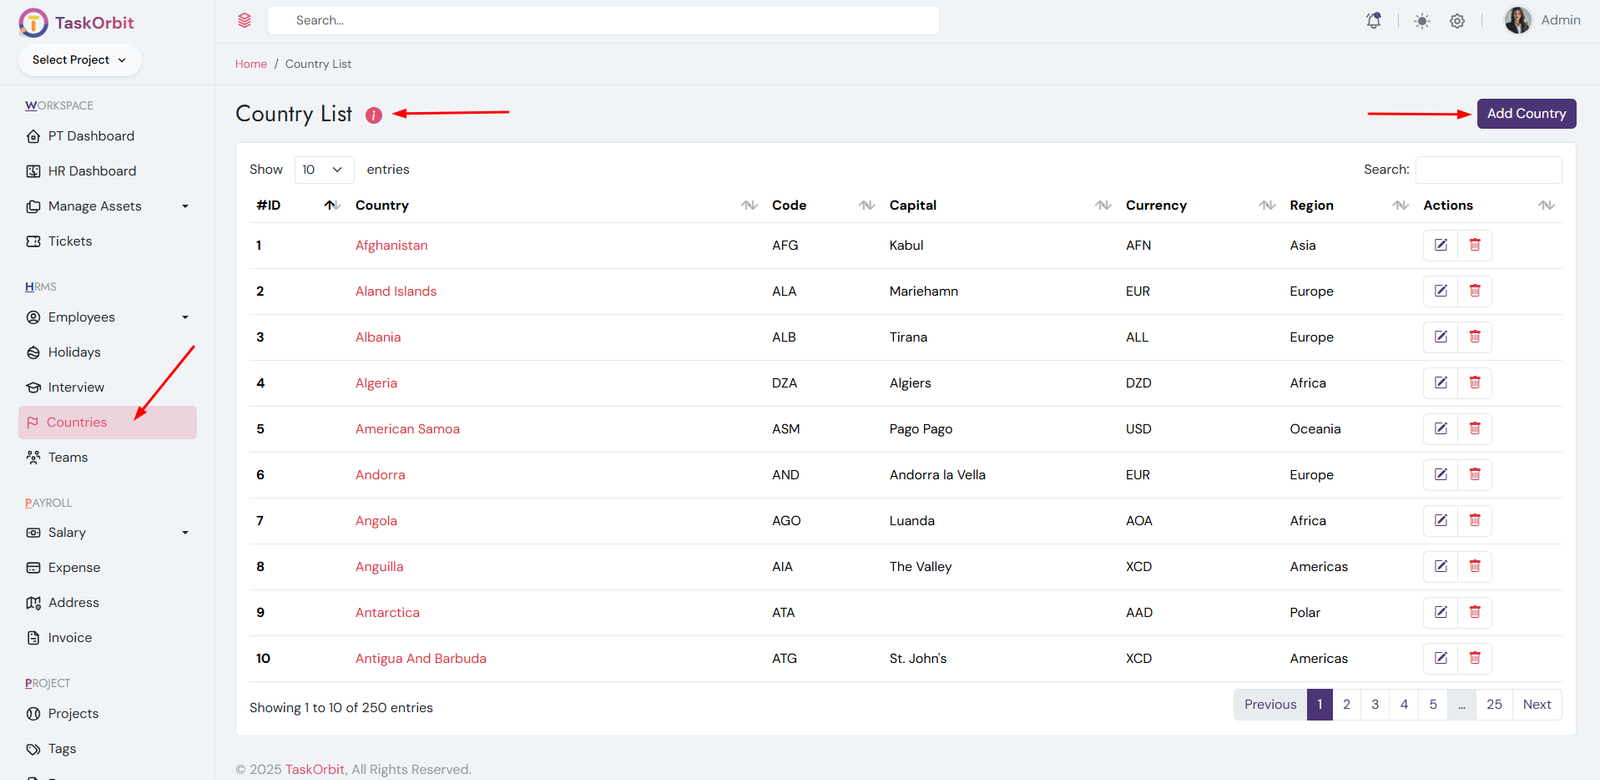Sort table by the Country column
This screenshot has height=780, width=1600.
[x=382, y=205]
